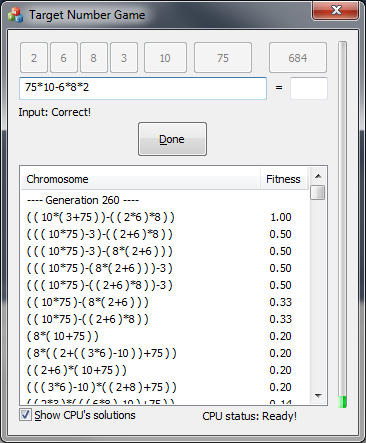Click the number 3 button
Viewport: 366px width, 443px height.
pos(124,58)
